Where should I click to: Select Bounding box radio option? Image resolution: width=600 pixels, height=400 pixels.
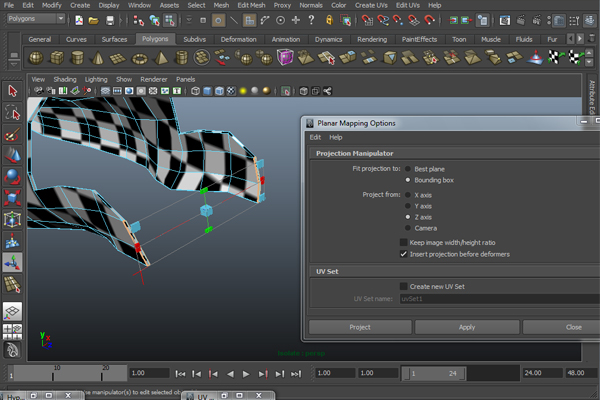click(408, 180)
